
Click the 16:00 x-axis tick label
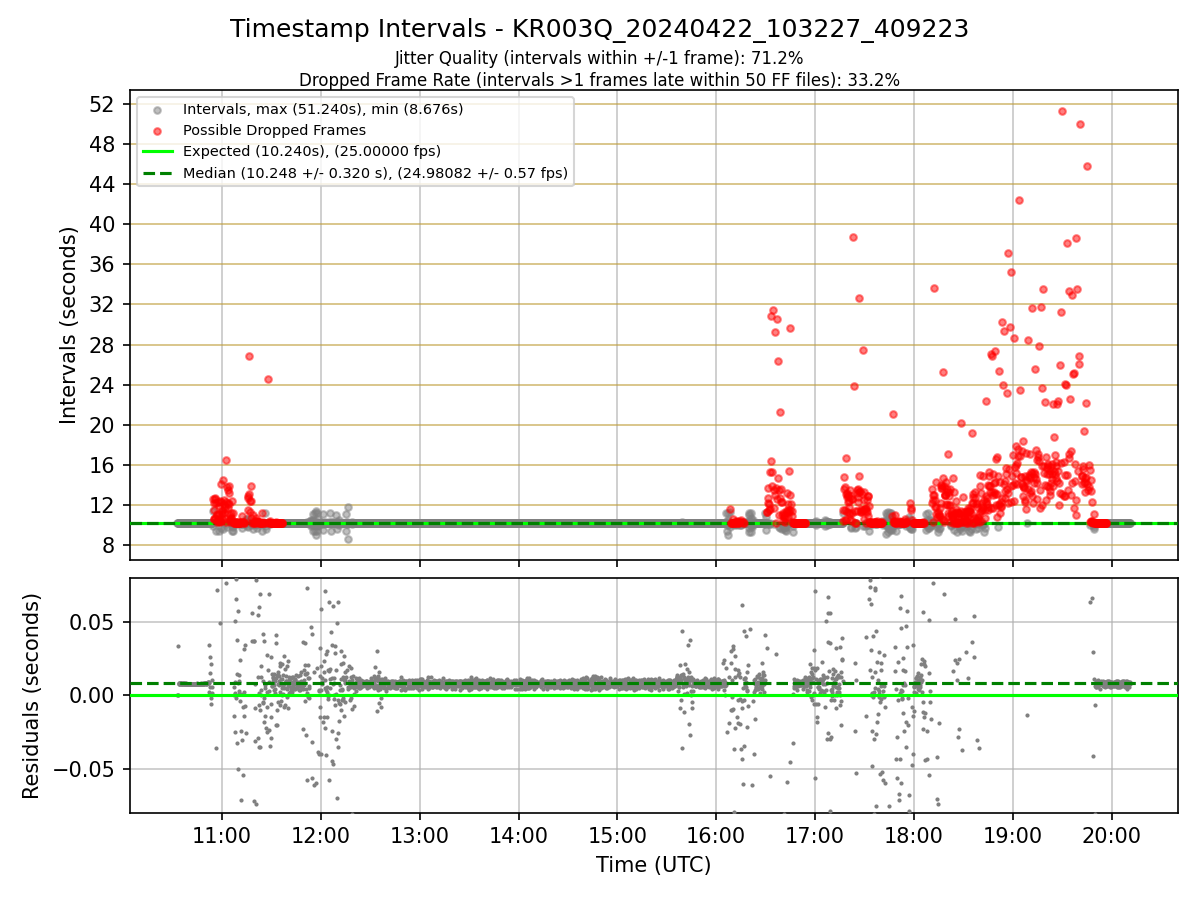(716, 836)
